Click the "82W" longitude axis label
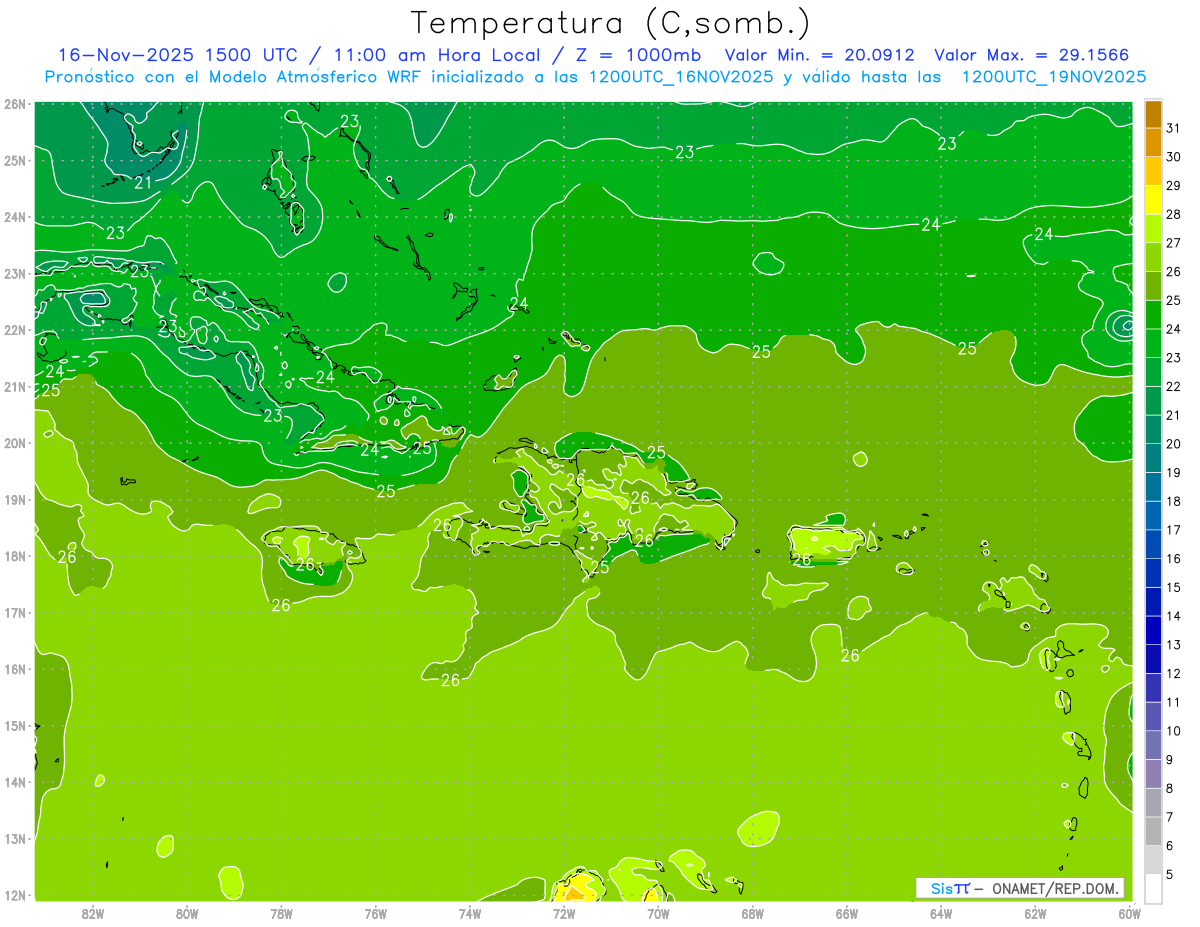The width and height of the screenshot is (1200, 927). tap(93, 913)
